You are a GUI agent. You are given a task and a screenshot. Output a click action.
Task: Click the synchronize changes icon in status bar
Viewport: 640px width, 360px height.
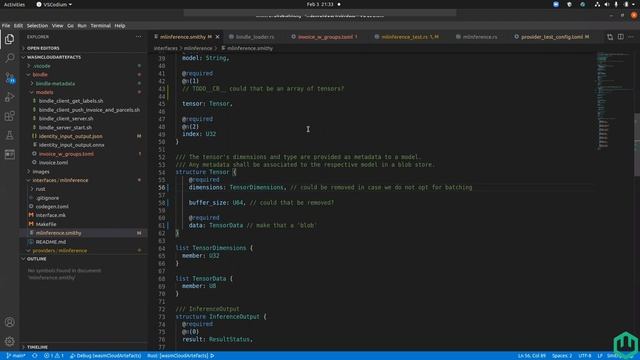pos(35,356)
